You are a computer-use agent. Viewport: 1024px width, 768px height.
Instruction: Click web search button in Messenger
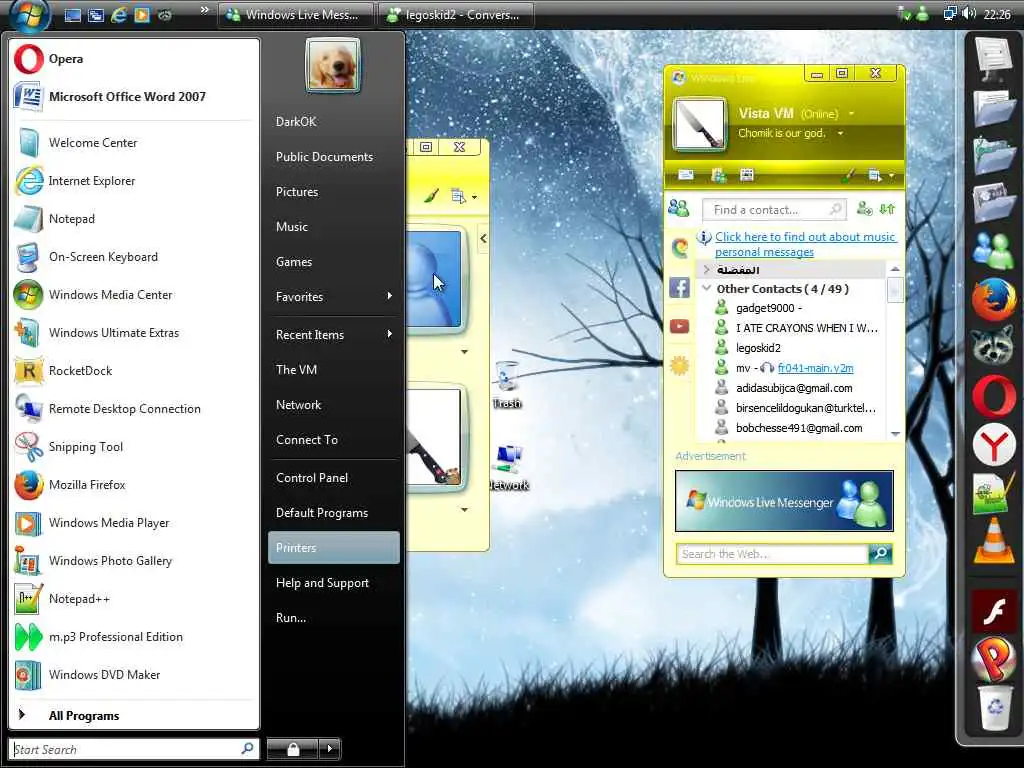pyautogui.click(x=880, y=553)
